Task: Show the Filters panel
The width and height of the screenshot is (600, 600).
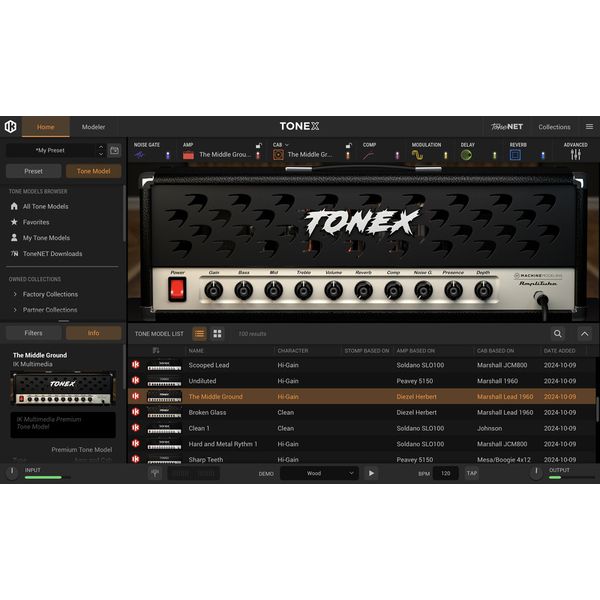Action: coord(33,333)
